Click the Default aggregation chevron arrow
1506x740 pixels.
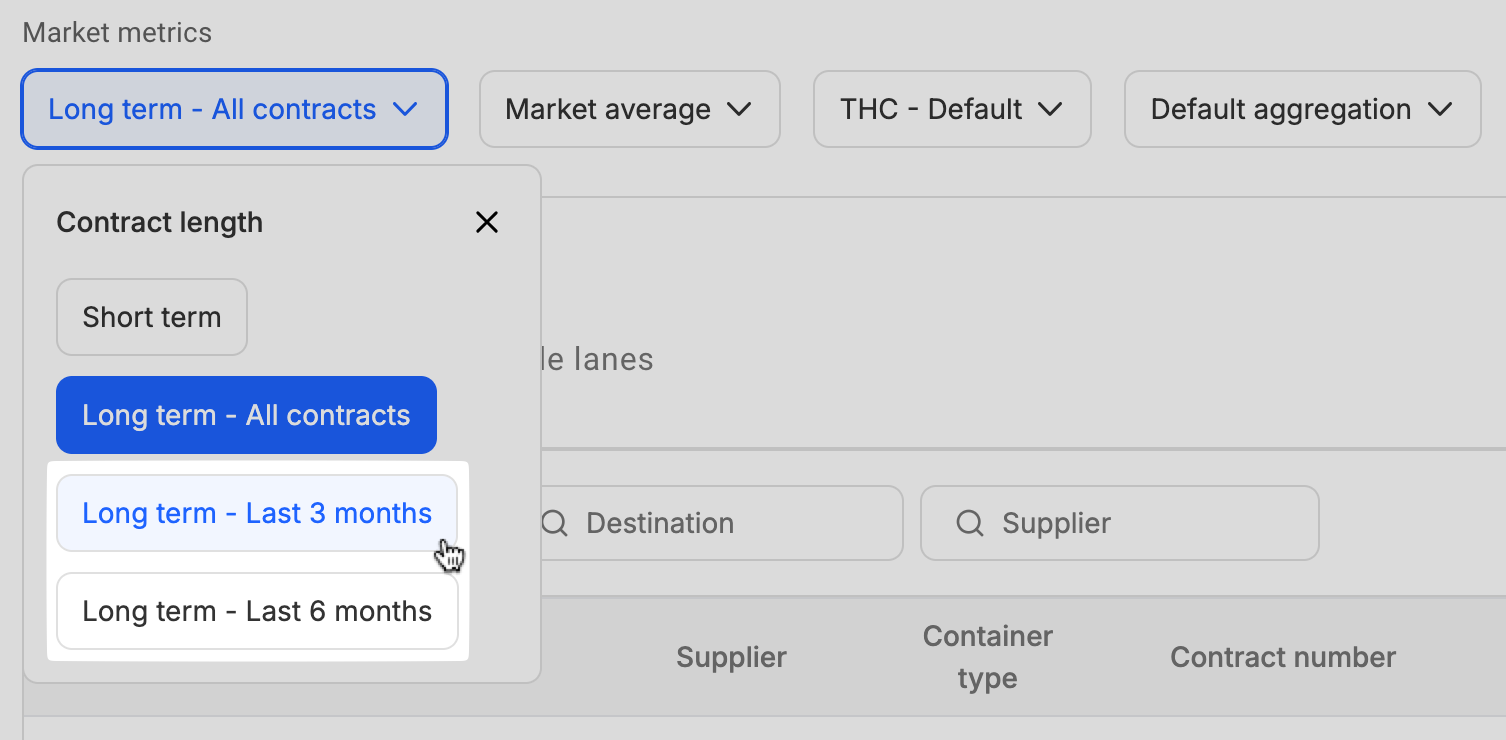1440,109
